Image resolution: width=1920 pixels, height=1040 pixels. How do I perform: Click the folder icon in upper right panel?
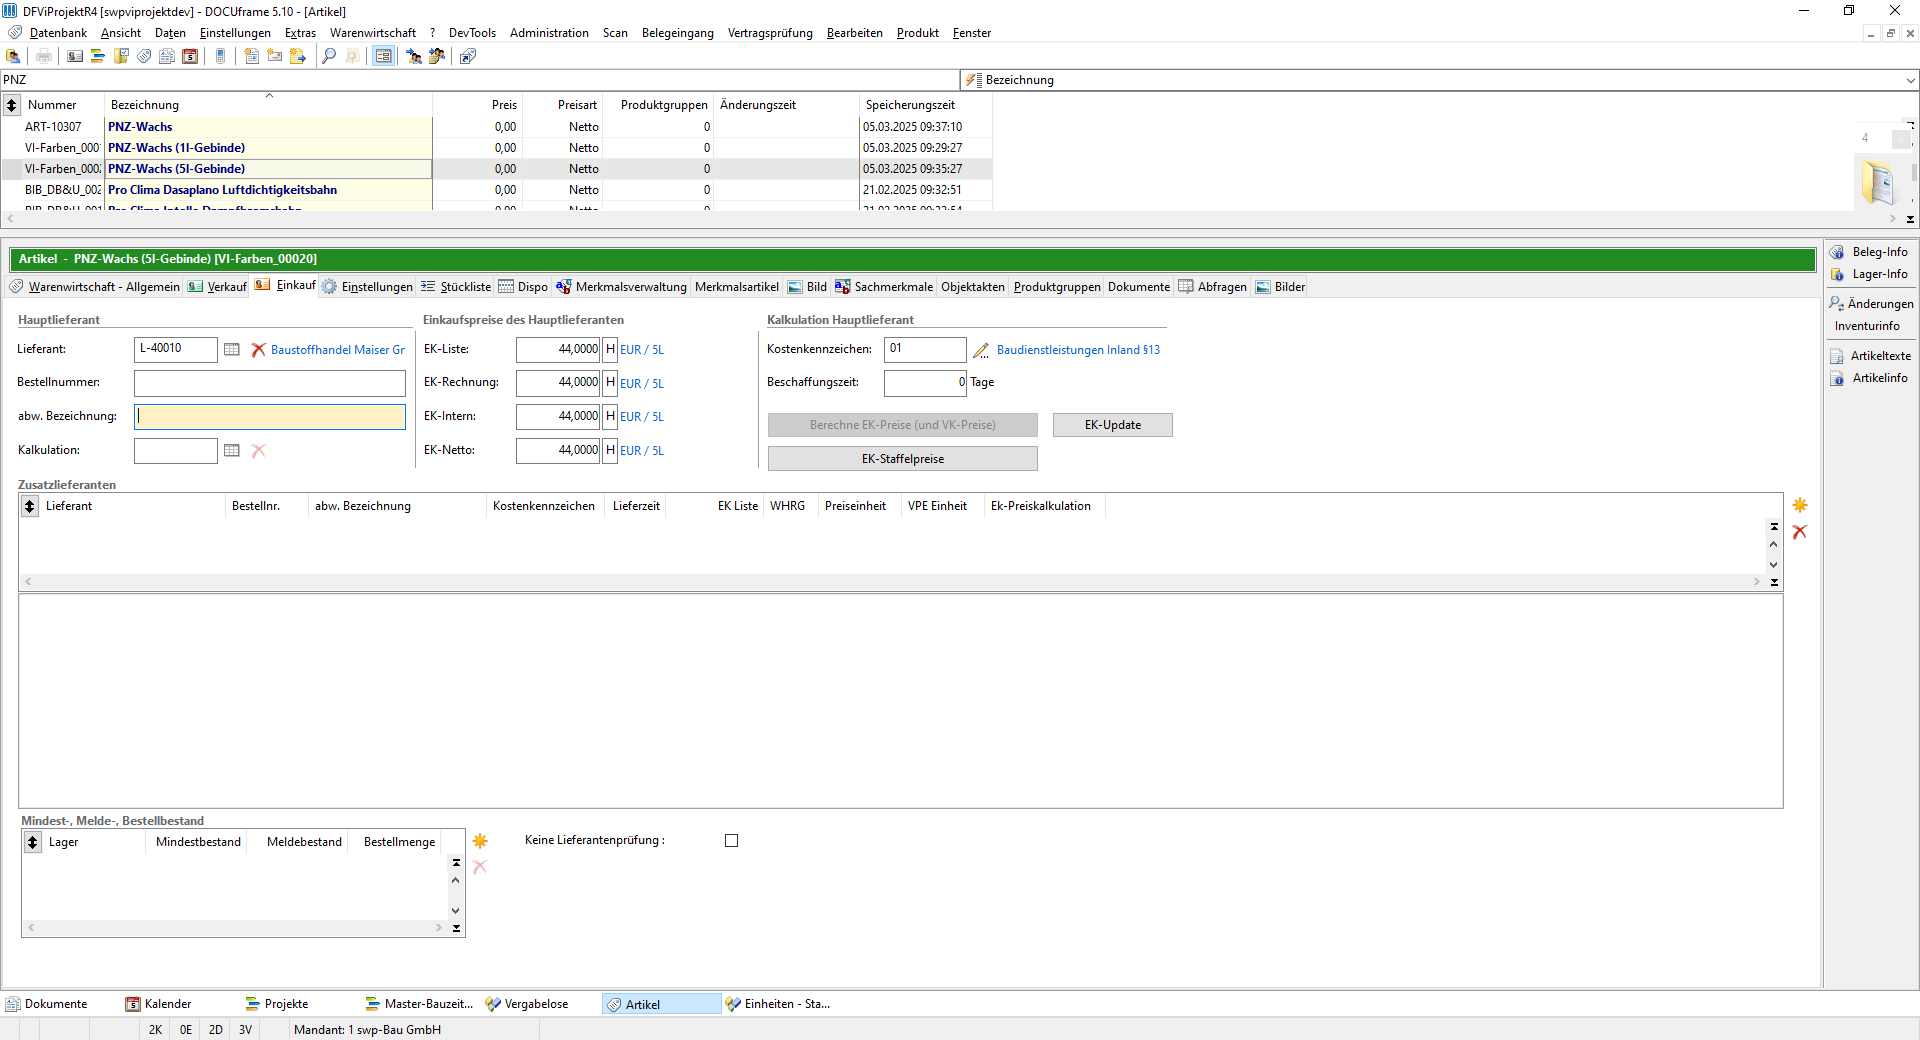(1878, 182)
